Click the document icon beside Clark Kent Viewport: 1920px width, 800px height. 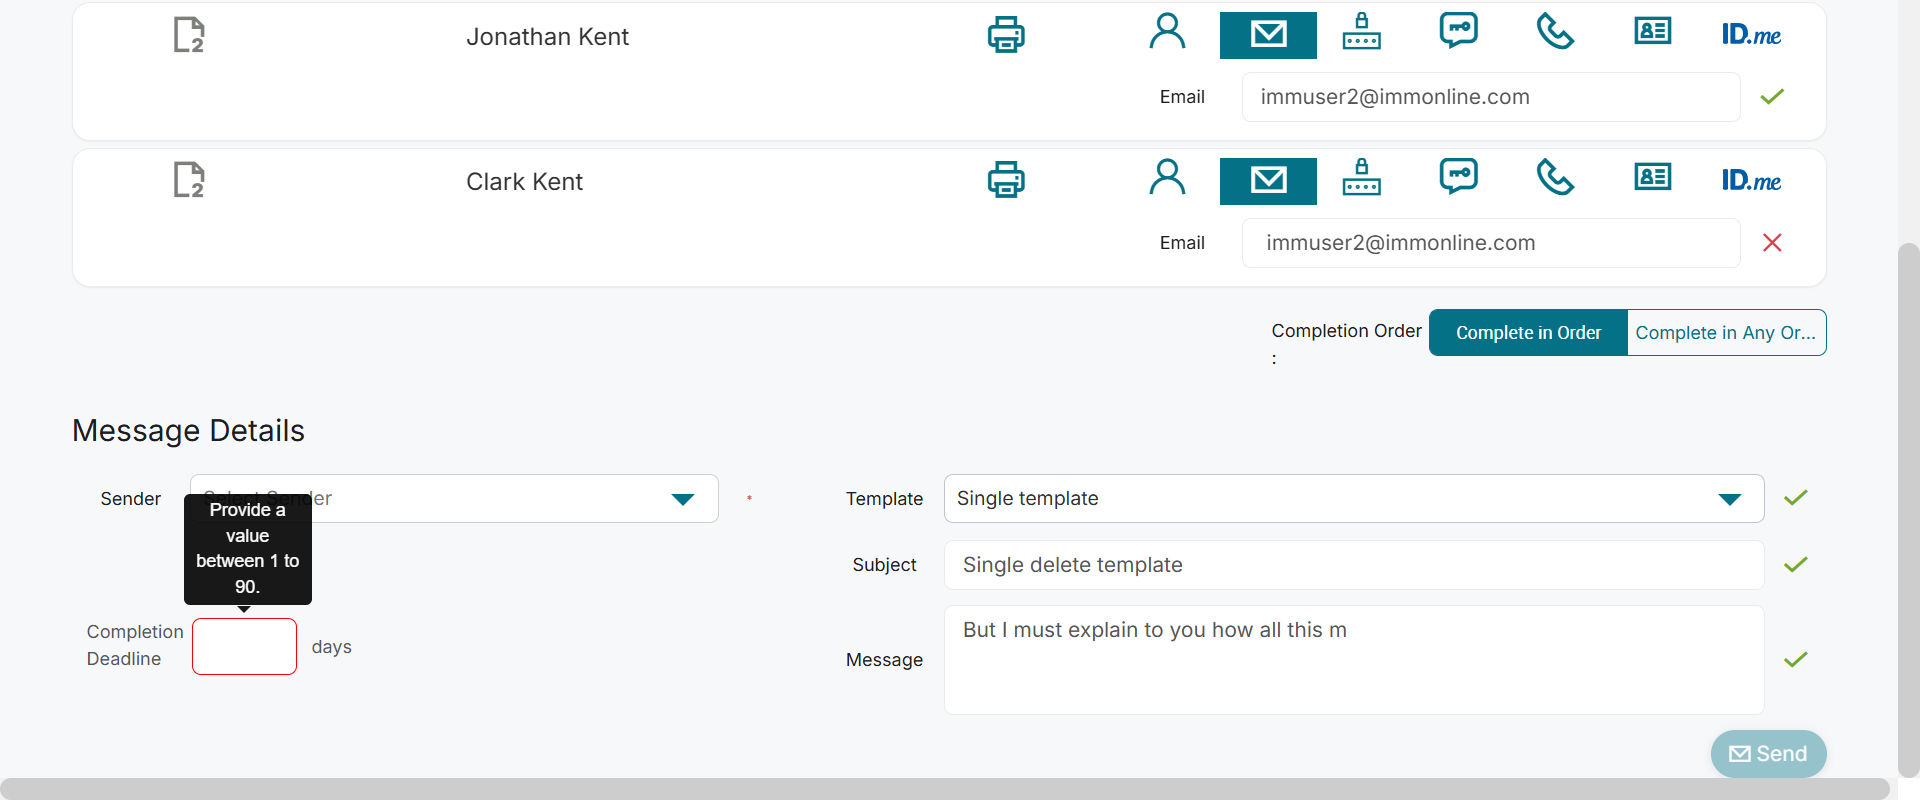point(189,180)
